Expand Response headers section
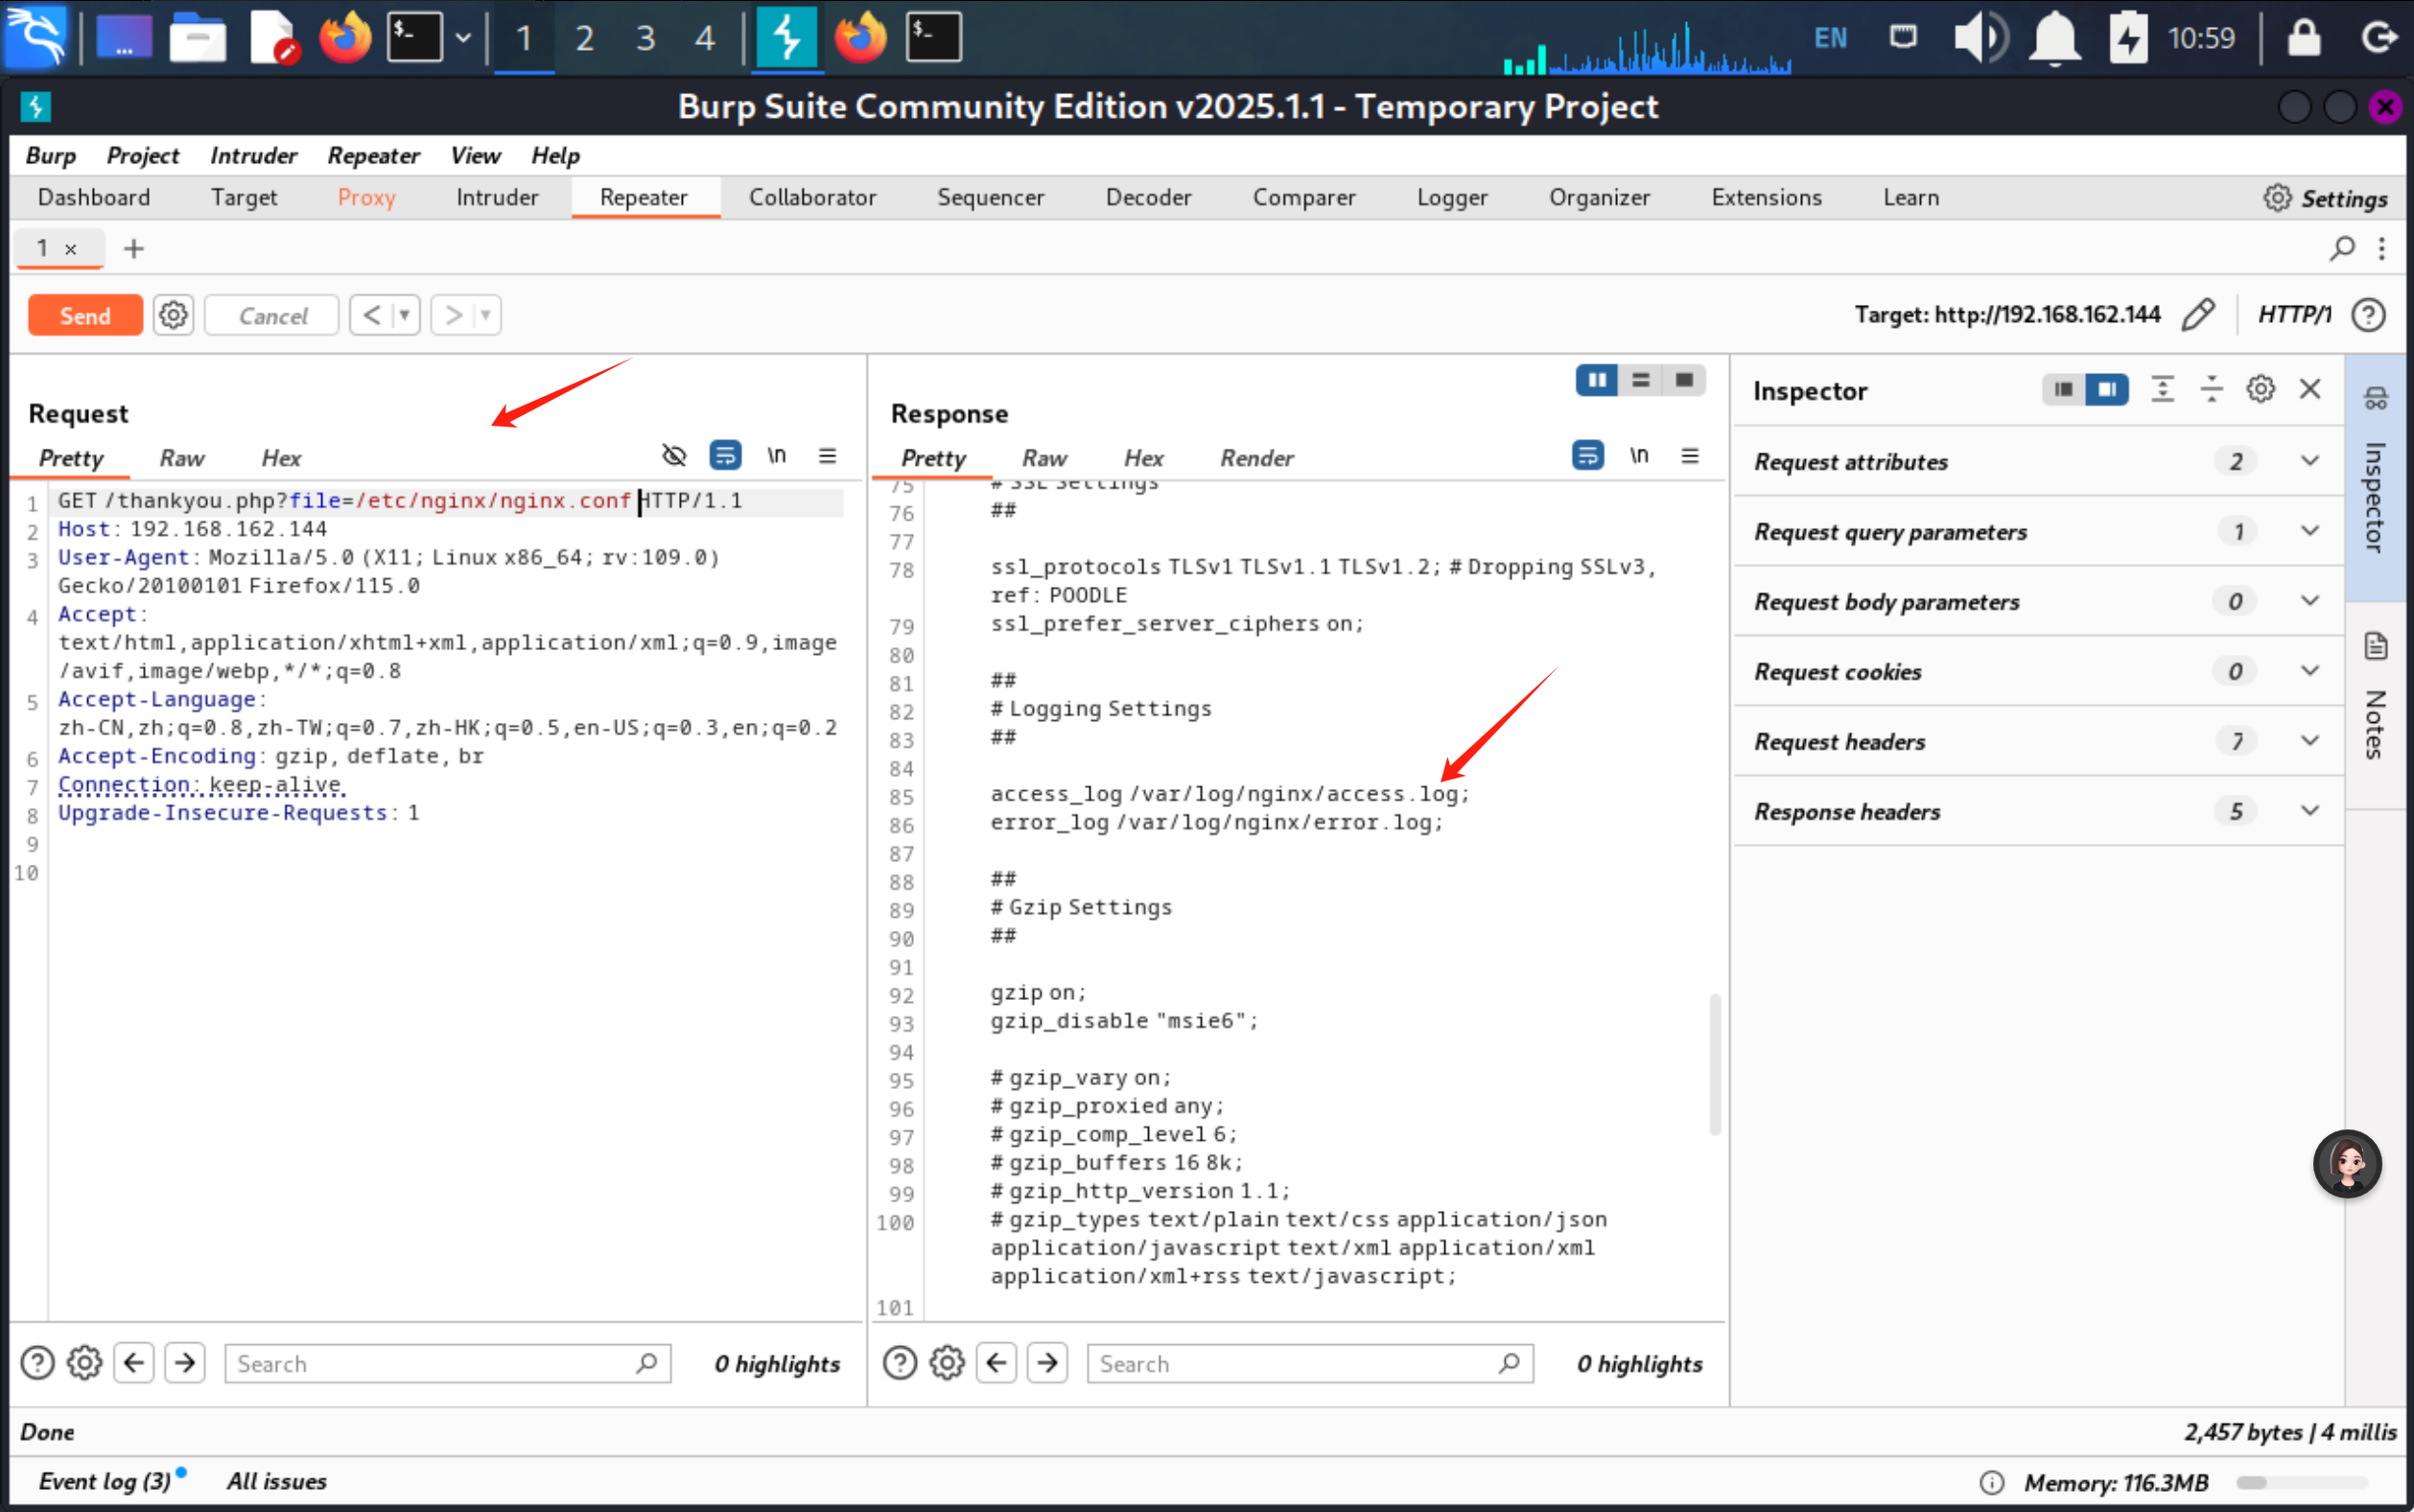Image resolution: width=2414 pixels, height=1512 pixels. point(2309,811)
